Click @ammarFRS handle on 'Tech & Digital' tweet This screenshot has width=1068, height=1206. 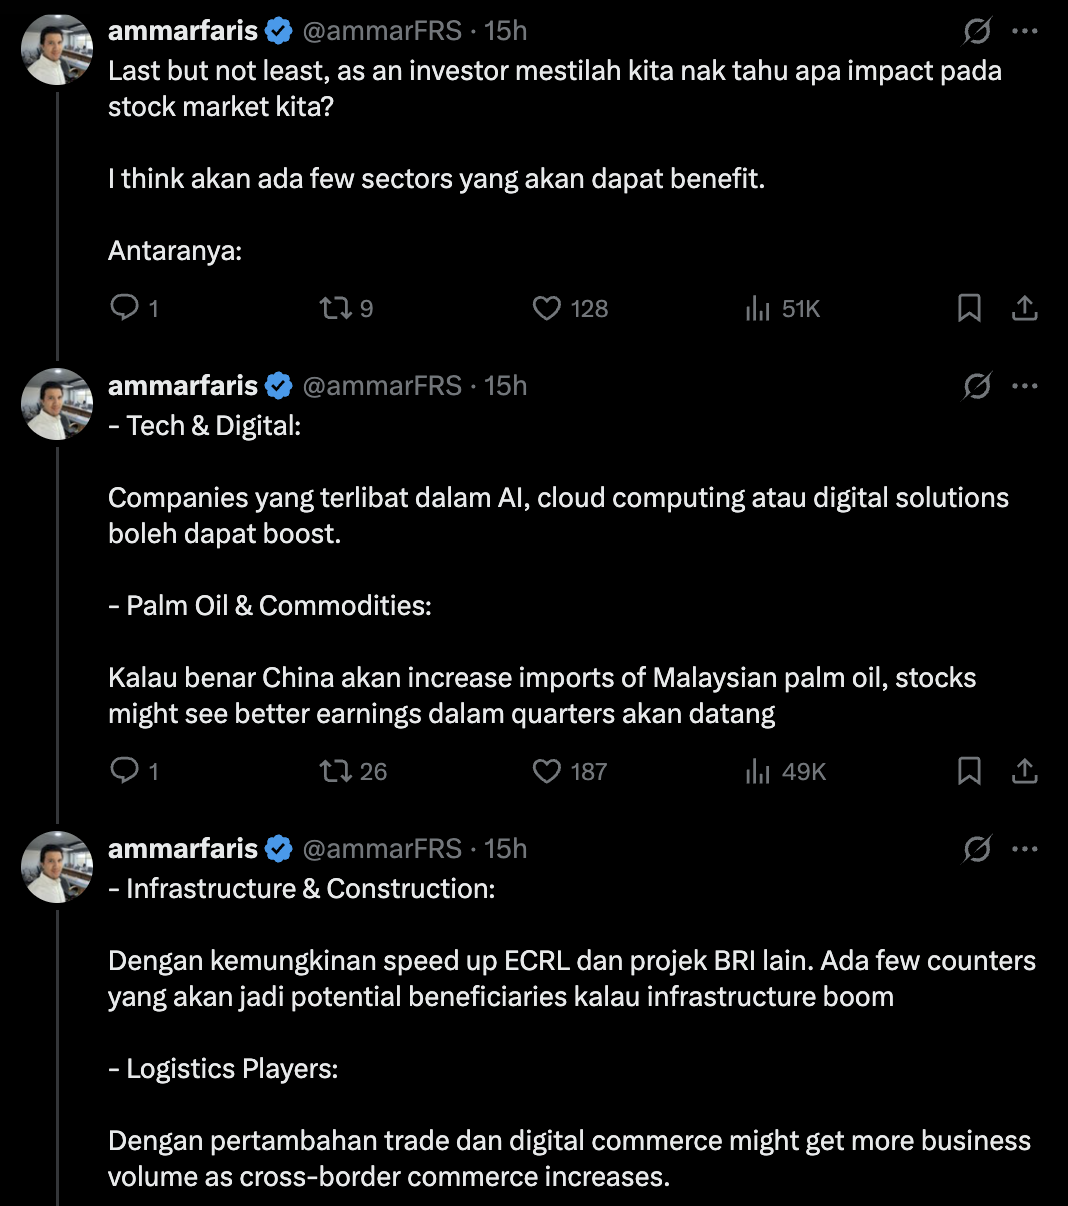click(x=381, y=386)
